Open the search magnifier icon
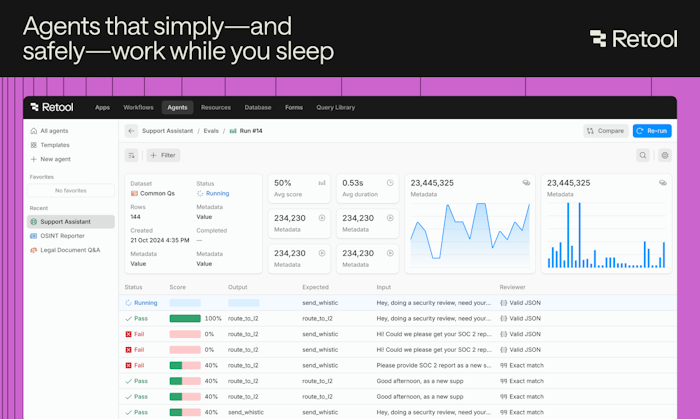The height and width of the screenshot is (419, 700). coord(643,155)
